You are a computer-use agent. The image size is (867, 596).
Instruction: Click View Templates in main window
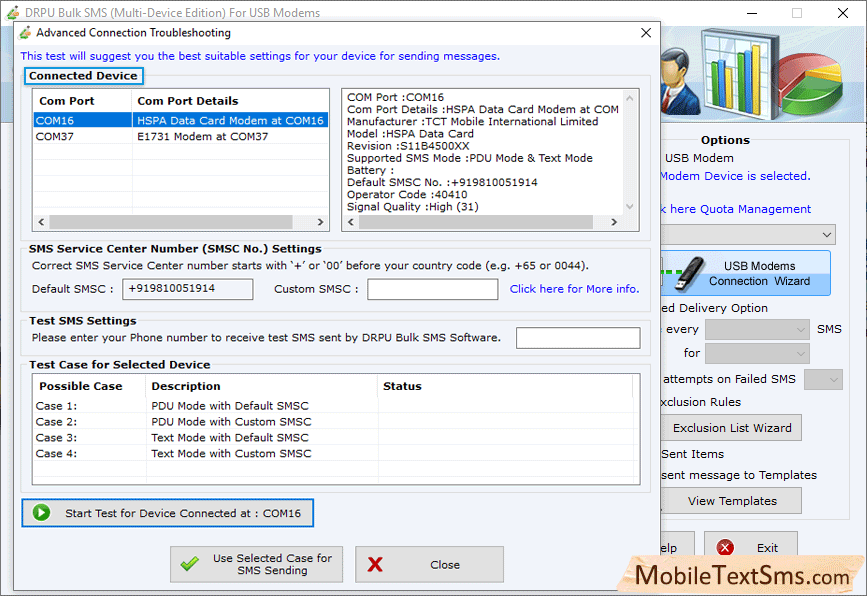point(732,501)
